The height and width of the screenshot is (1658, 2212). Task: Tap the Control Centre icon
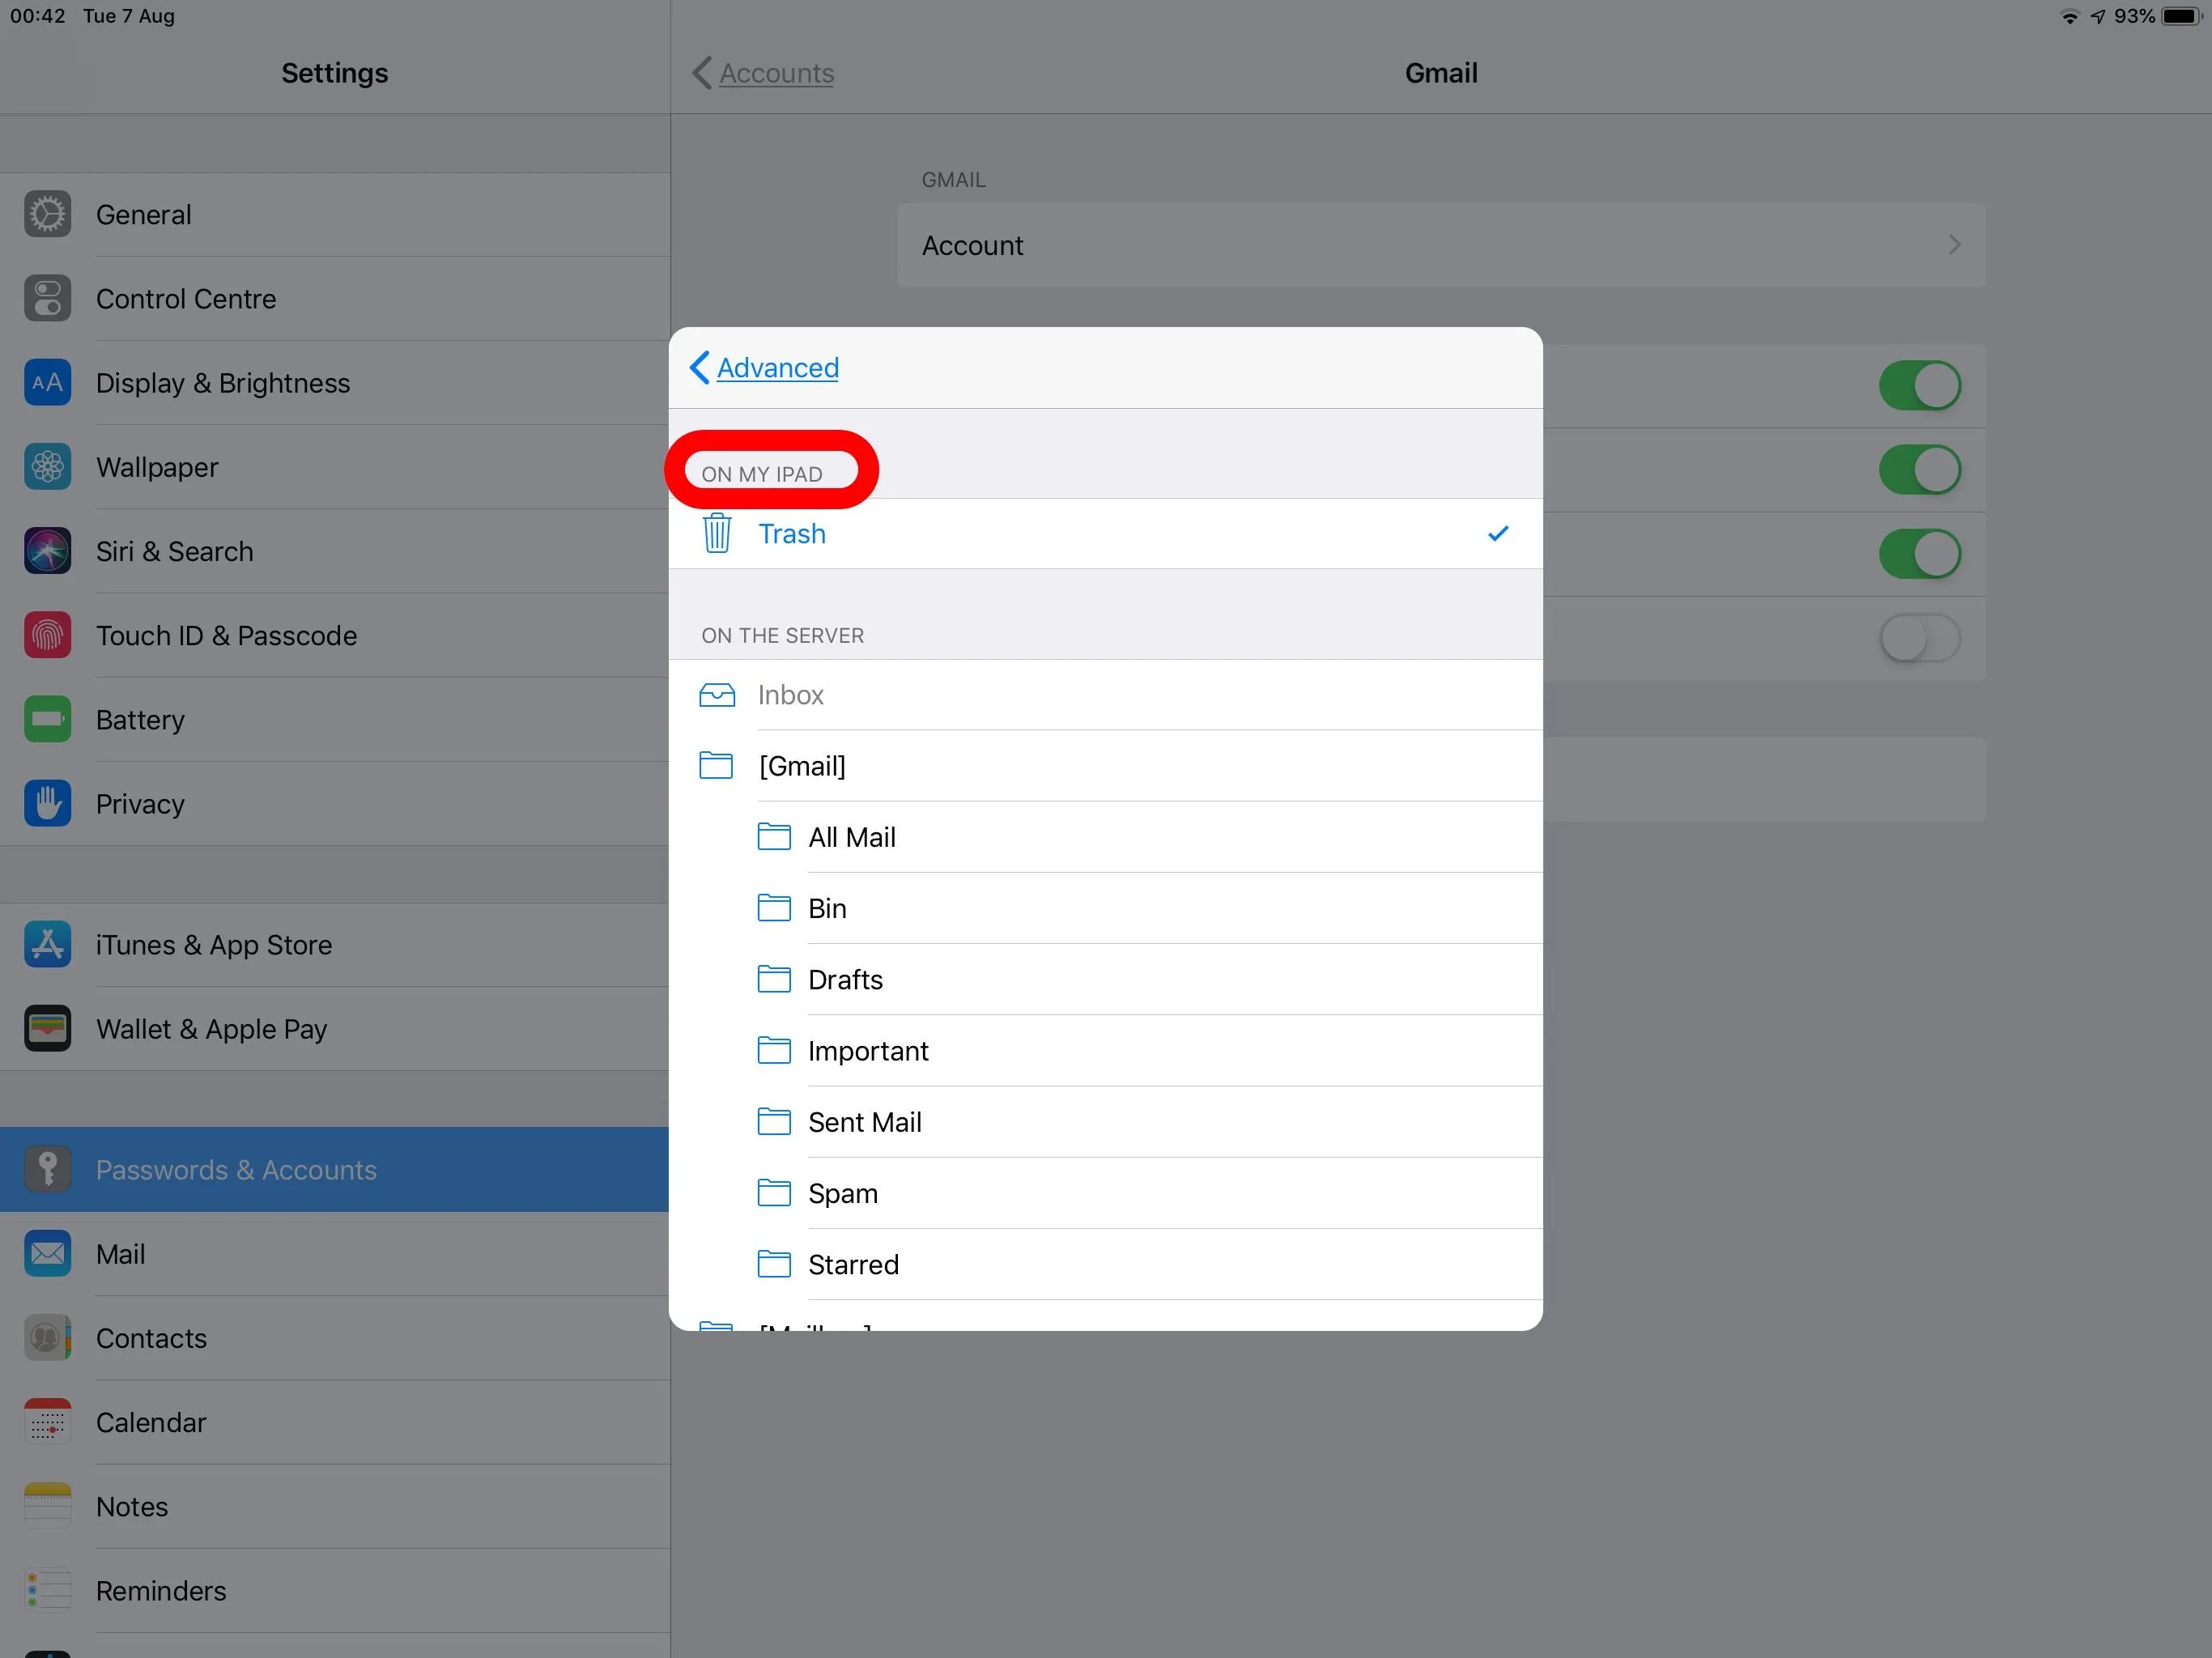point(47,298)
